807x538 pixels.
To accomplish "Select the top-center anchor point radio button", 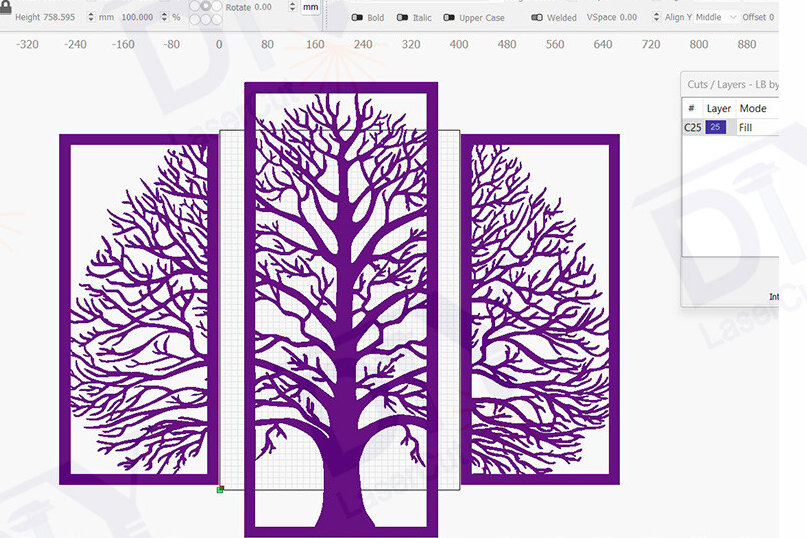I will (204, 5).
